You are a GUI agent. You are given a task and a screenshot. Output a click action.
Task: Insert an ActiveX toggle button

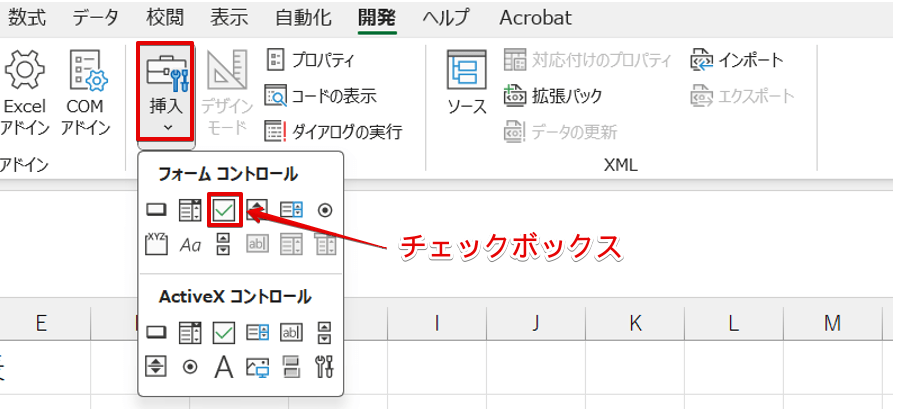(291, 367)
